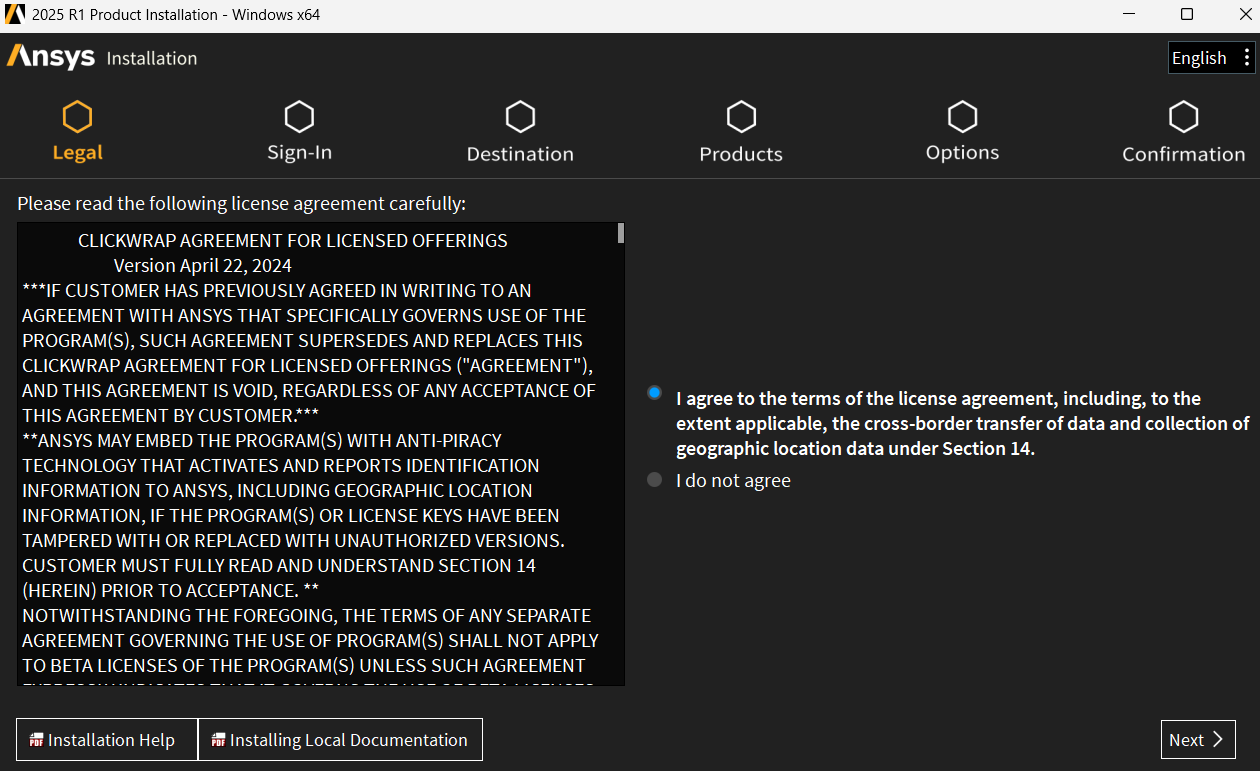1260x771 pixels.
Task: Go to the Sign-In step label
Action: [x=299, y=153]
